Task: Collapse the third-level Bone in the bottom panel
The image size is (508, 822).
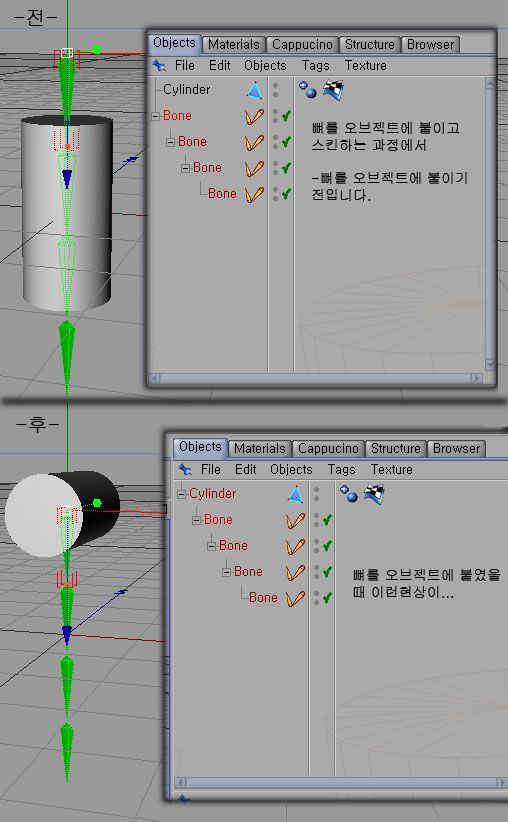Action: [x=226, y=572]
